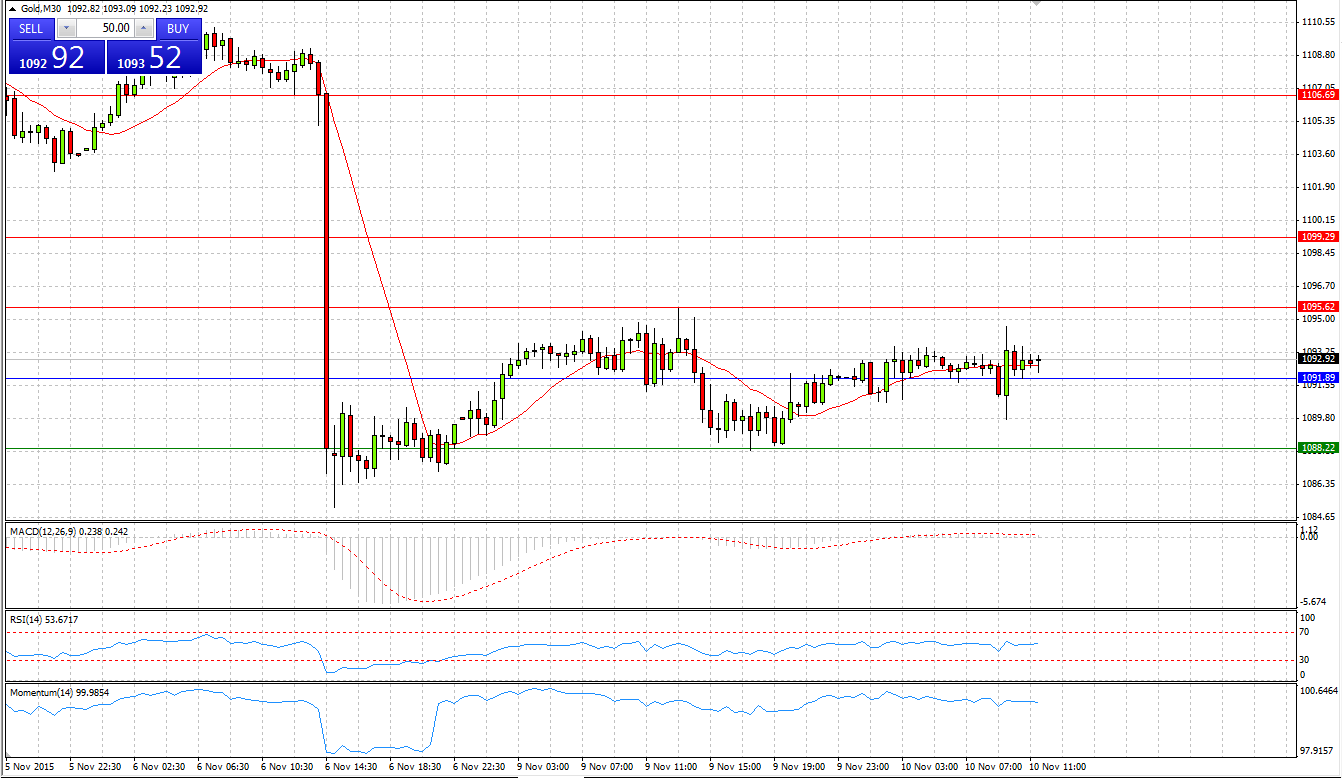Decrease trade volume with the down arrow
Screen dimensions: 1342x778
68,28
